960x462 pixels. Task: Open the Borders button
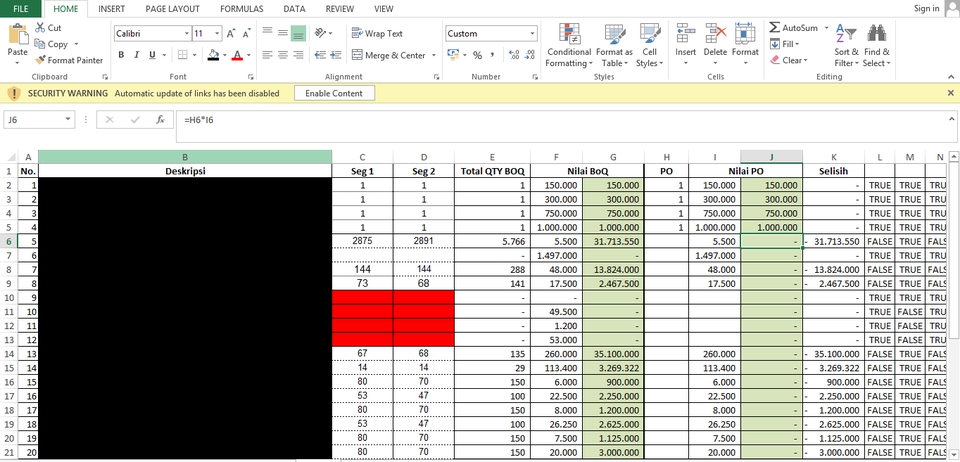(x=183, y=55)
